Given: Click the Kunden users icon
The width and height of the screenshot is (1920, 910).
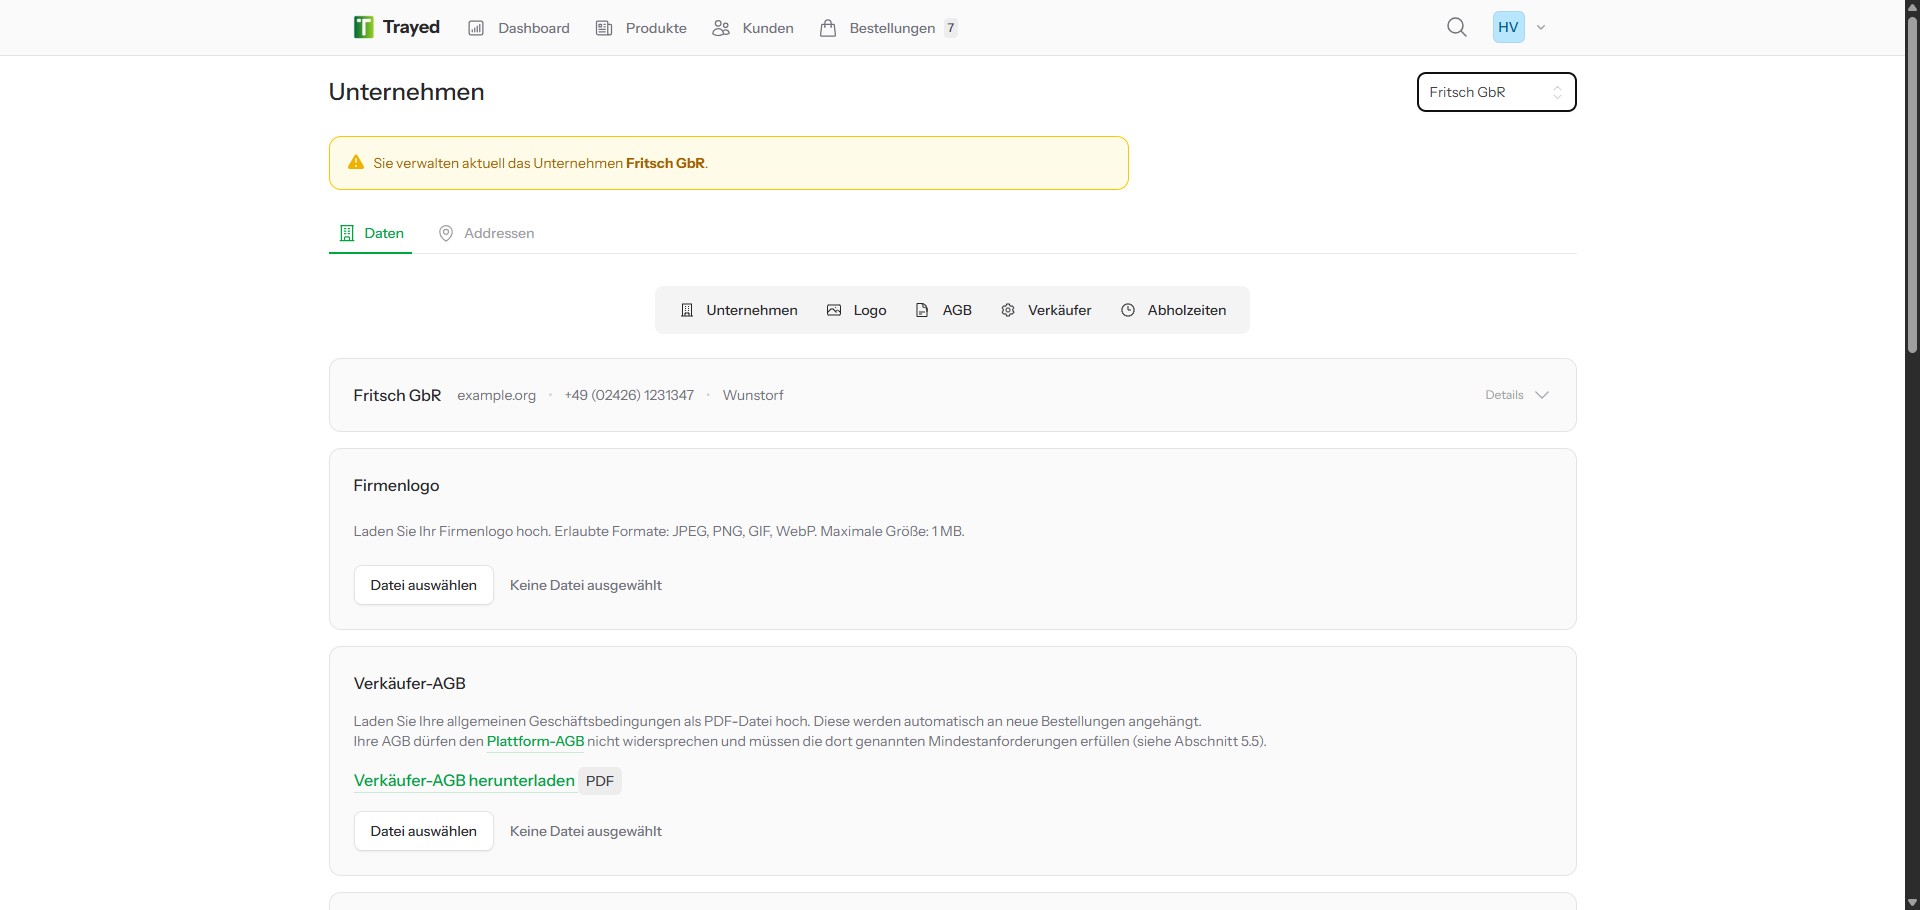Looking at the screenshot, I should point(722,27).
